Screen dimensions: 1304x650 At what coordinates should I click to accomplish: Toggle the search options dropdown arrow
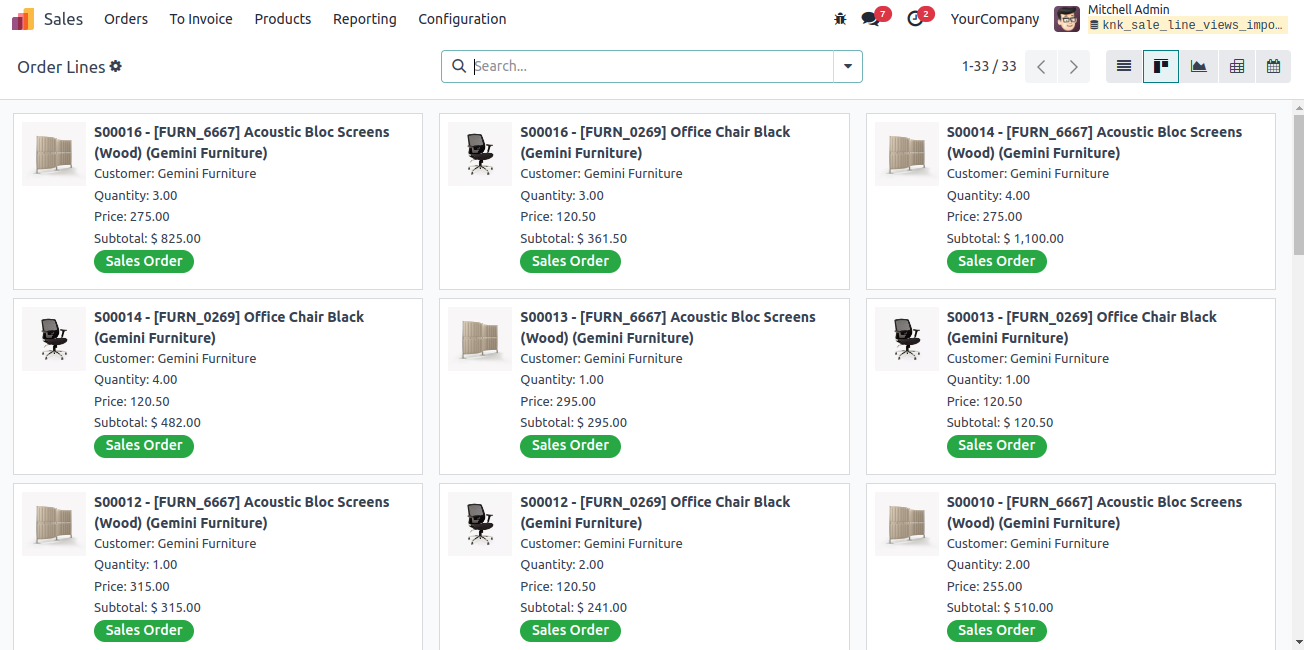[848, 66]
